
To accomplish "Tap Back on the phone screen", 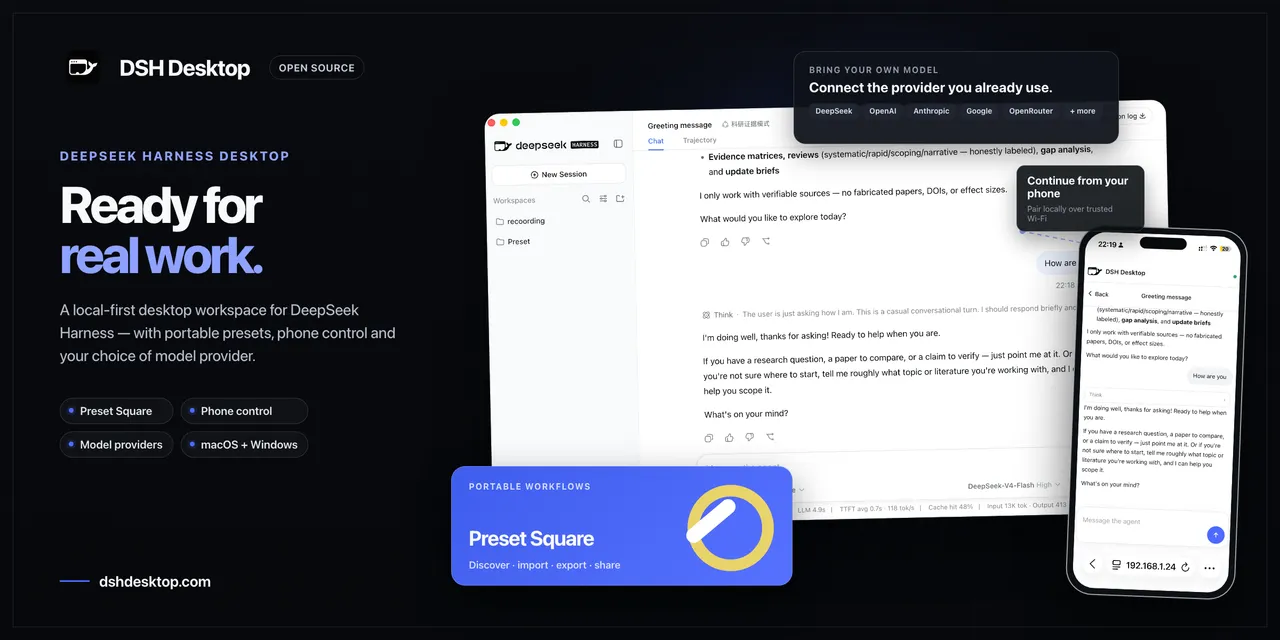I will pyautogui.click(x=1099, y=294).
